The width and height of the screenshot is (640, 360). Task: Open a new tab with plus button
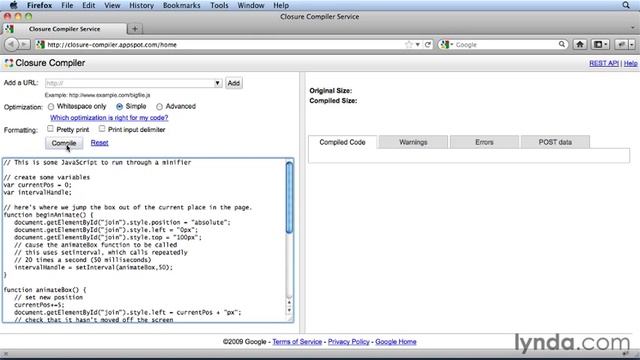click(135, 29)
